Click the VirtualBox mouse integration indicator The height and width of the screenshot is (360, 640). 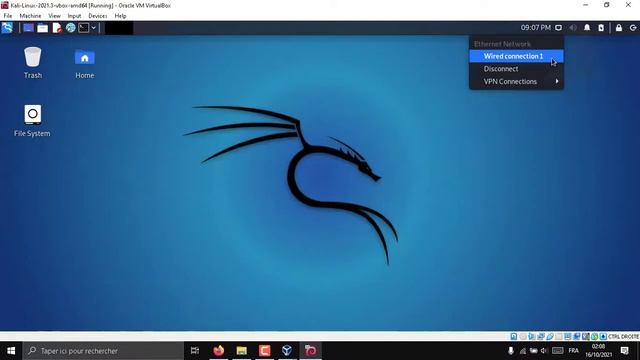[x=594, y=337]
